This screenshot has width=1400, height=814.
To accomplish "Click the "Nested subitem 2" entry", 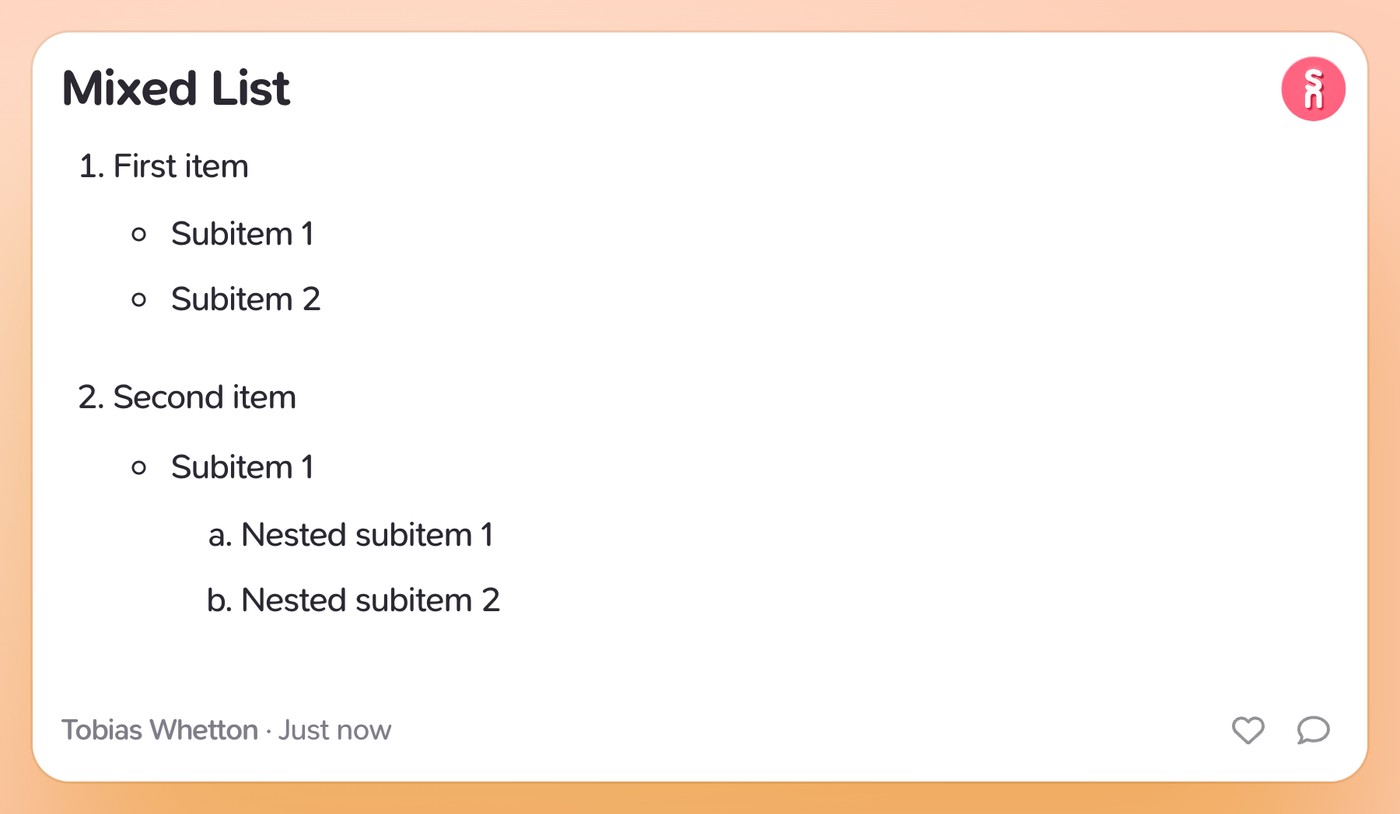I will point(370,600).
